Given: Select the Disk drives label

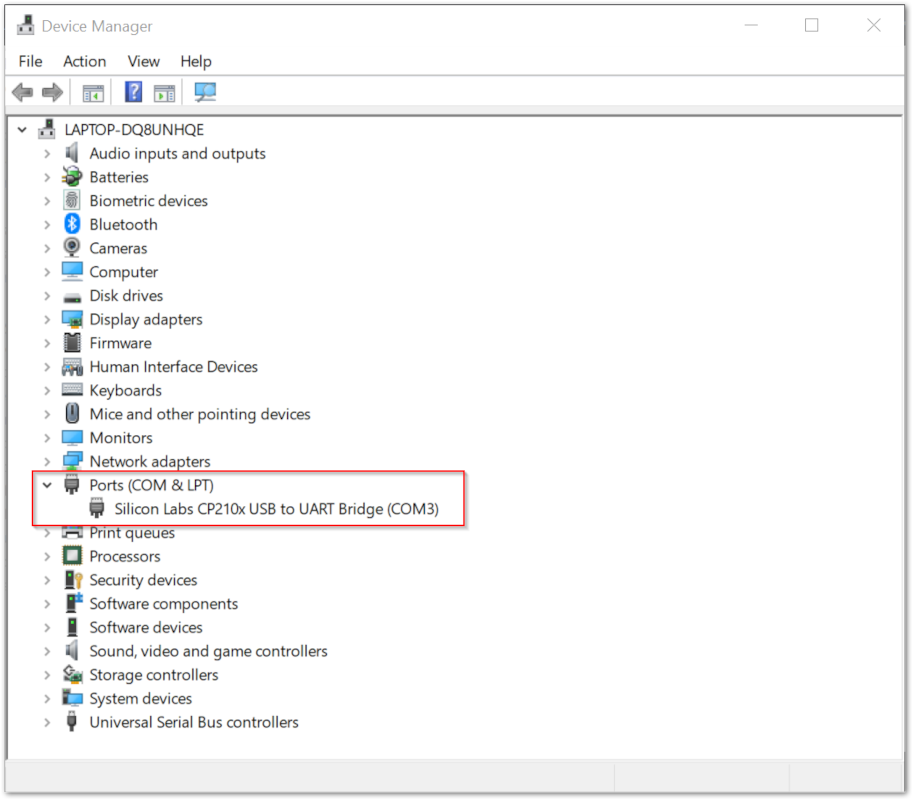Looking at the screenshot, I should point(126,296).
